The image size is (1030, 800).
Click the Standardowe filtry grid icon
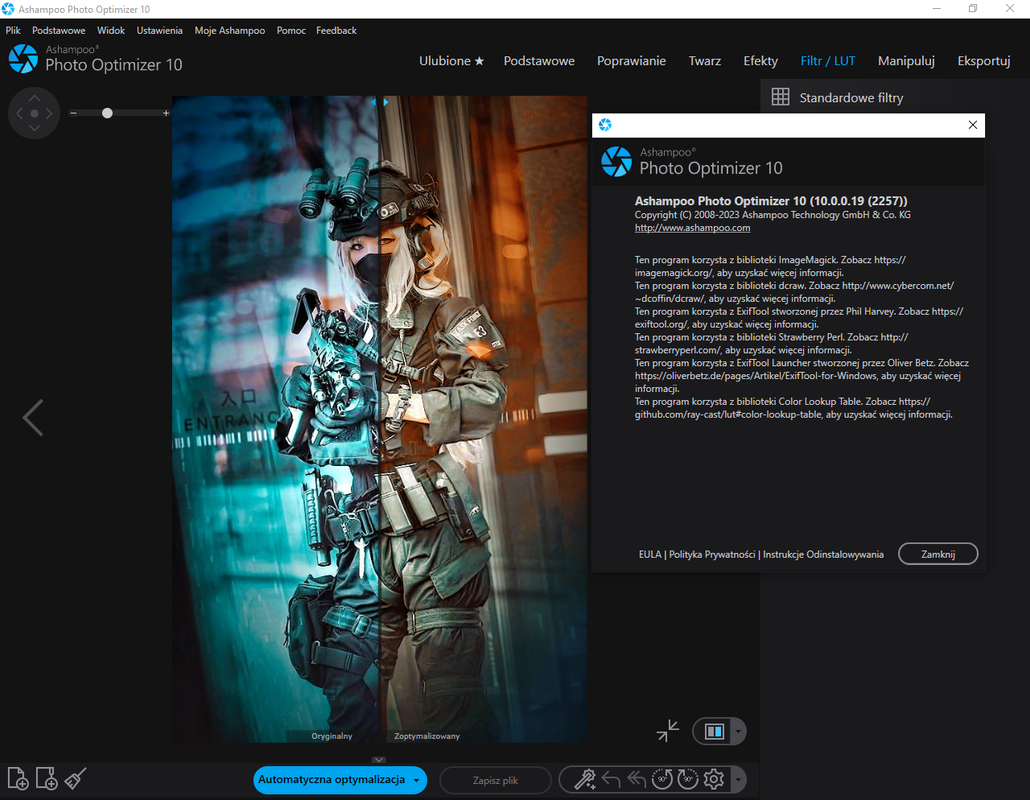tap(780, 97)
